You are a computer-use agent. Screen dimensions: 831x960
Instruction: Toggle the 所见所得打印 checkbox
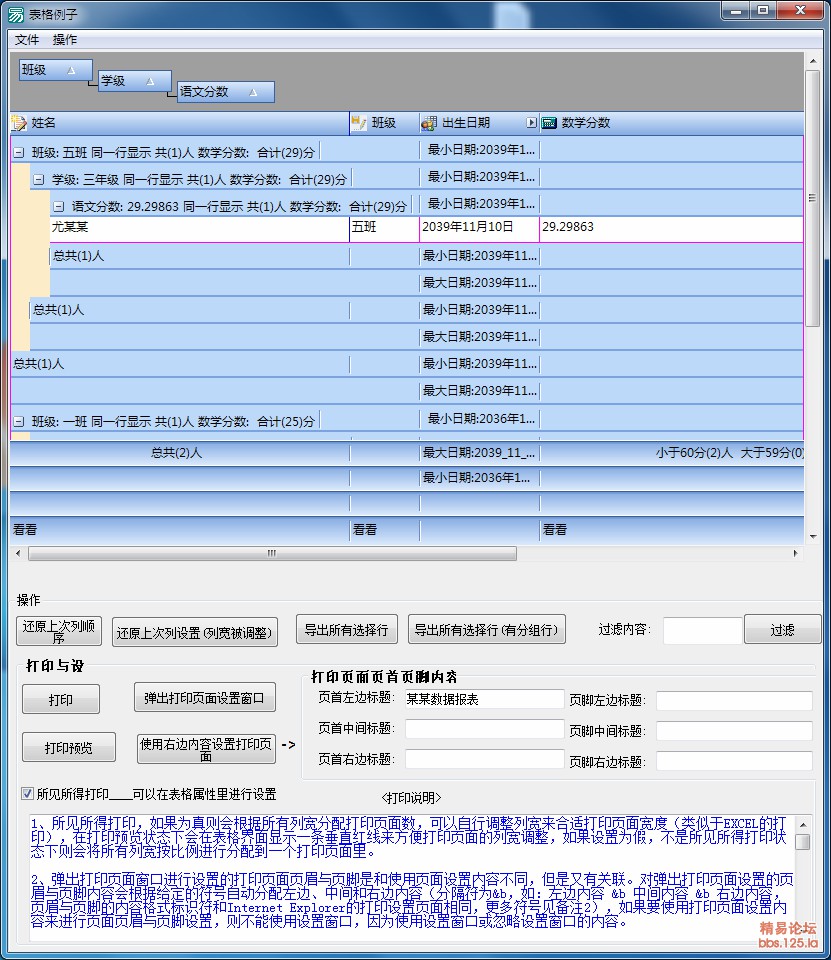[x=27, y=794]
